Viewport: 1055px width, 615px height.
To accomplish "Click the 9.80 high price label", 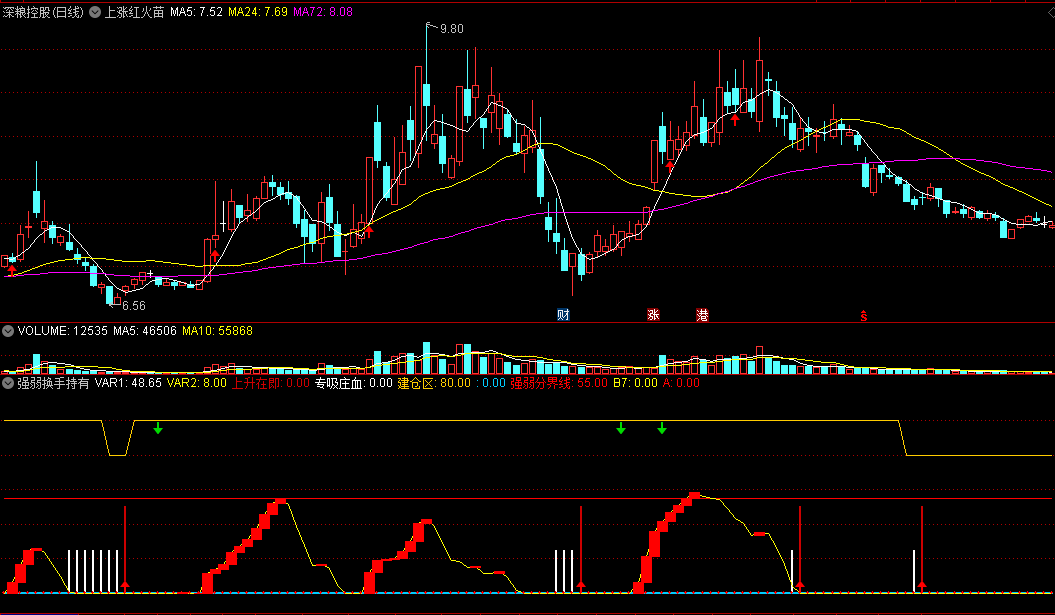I will (451, 29).
